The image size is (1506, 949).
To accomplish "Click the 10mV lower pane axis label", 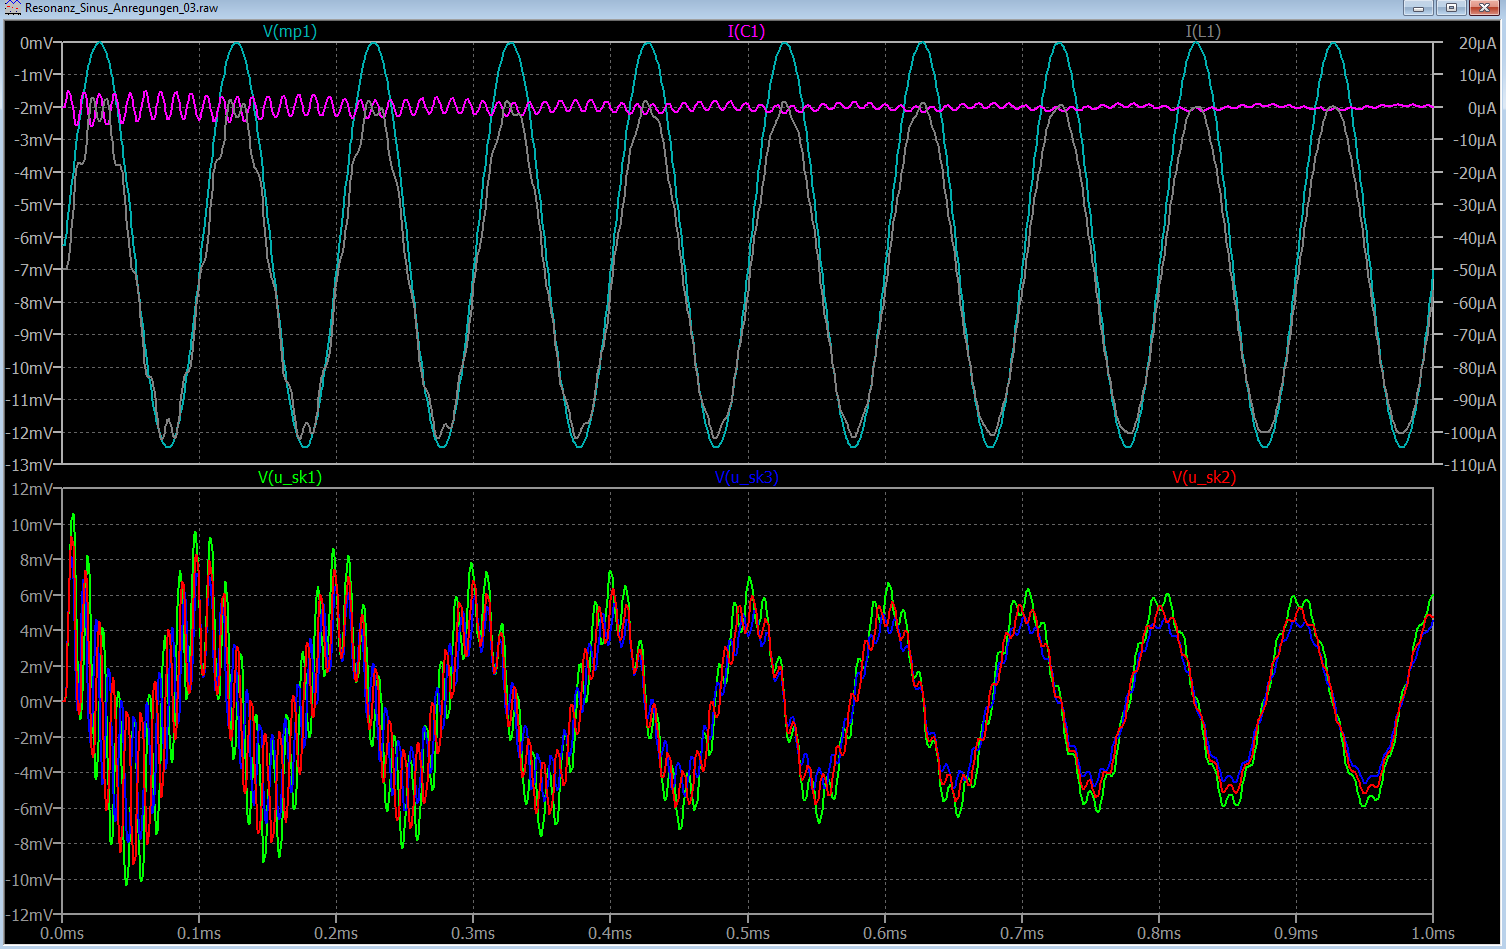I will click(33, 525).
